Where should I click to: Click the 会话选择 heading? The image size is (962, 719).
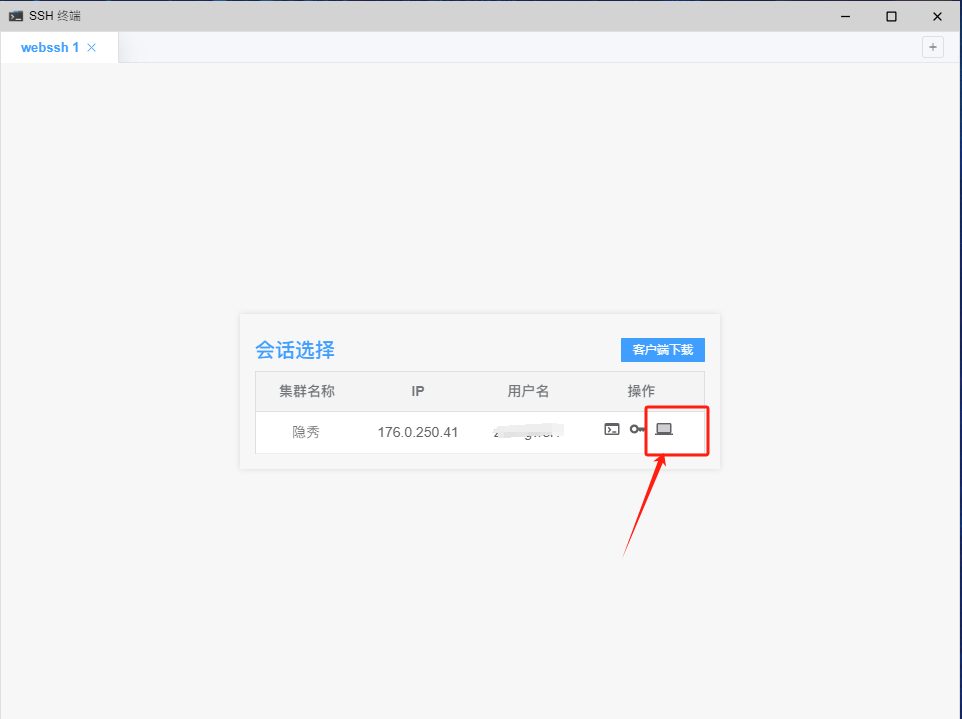click(295, 350)
